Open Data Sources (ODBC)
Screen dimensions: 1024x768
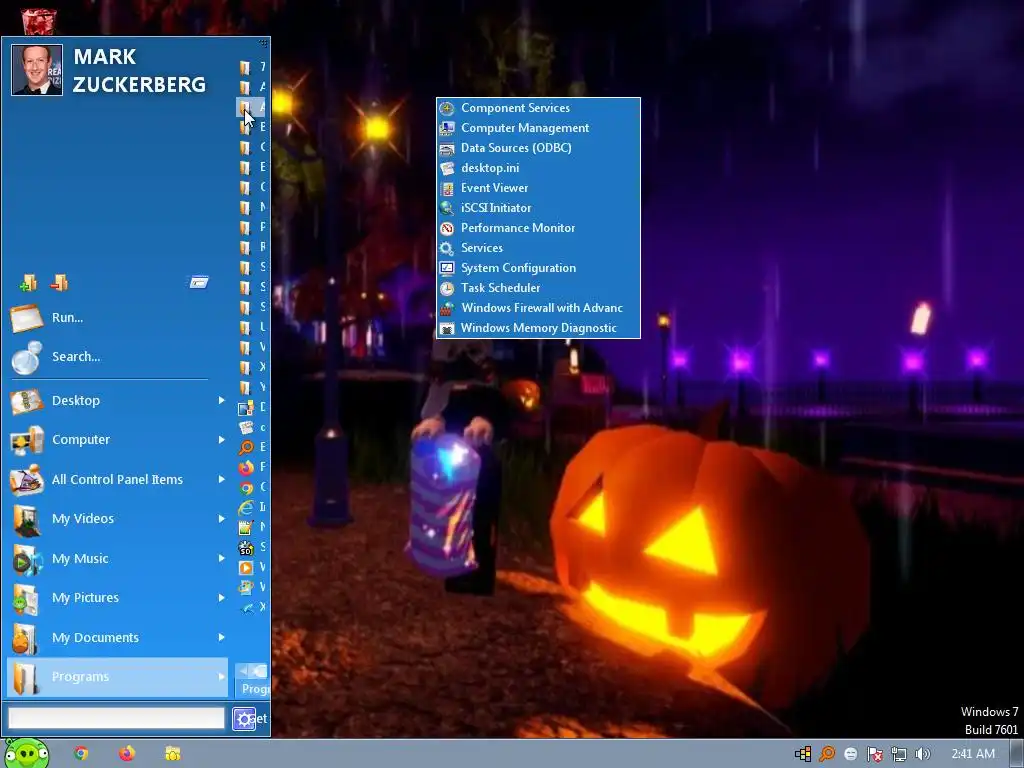point(538,148)
